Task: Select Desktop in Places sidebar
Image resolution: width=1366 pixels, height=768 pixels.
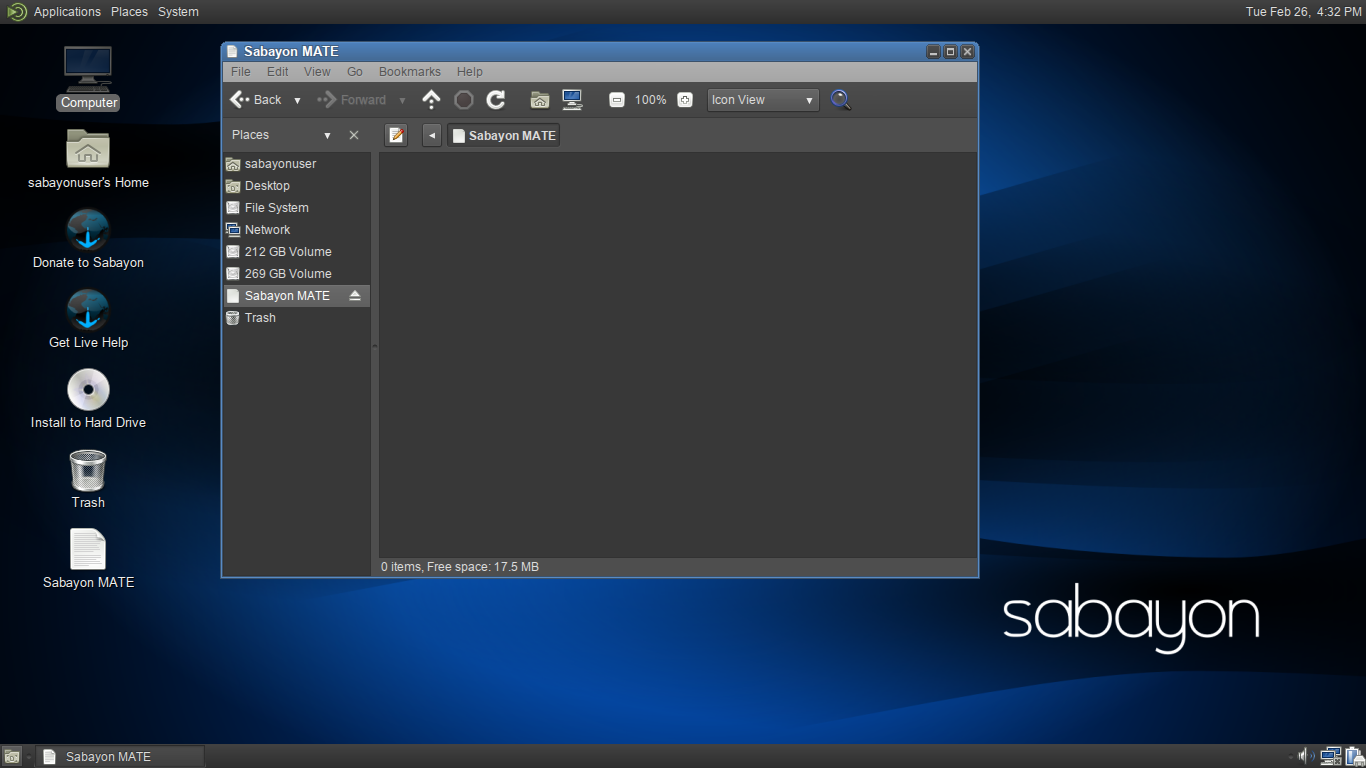Action: click(x=296, y=186)
